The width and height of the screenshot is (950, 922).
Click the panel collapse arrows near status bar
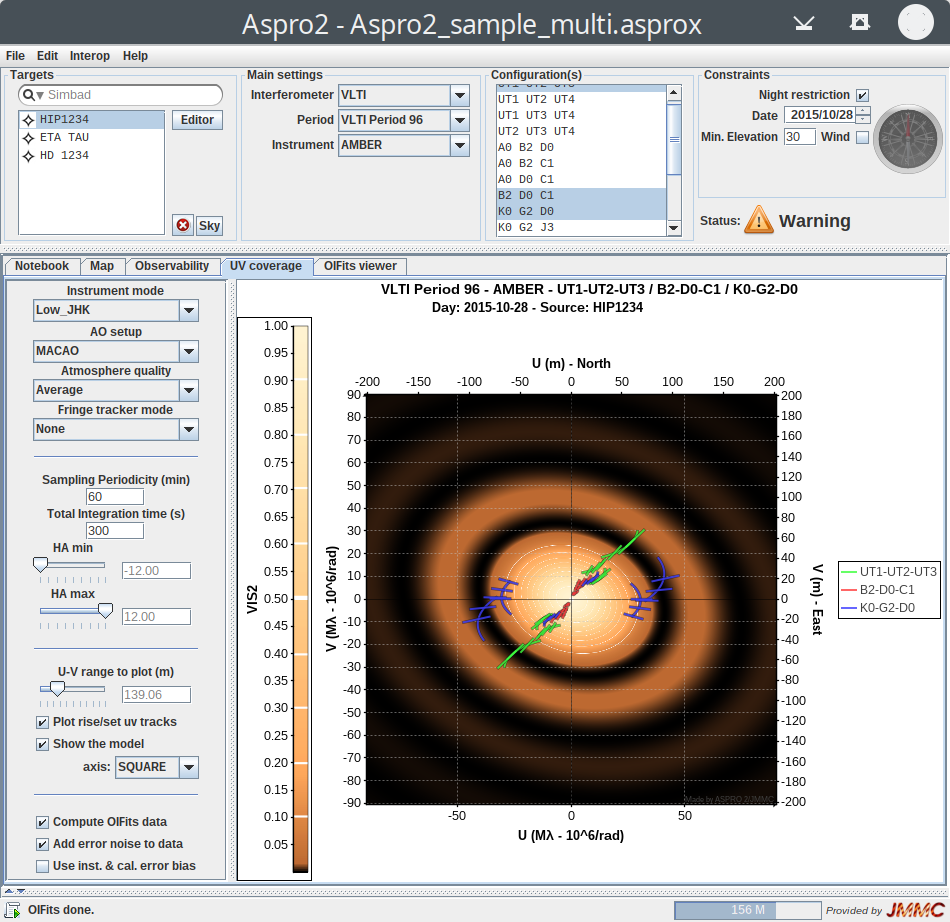pyautogui.click(x=15, y=891)
